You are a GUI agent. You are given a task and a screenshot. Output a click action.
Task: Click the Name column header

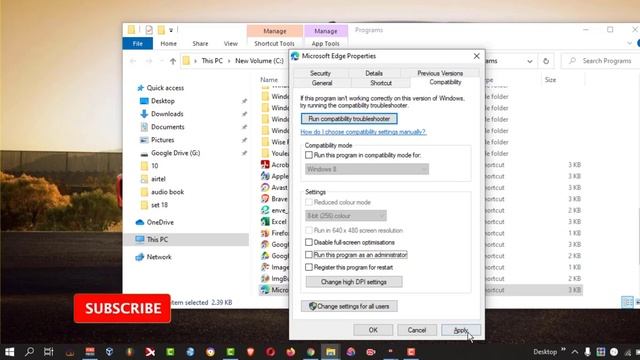pyautogui.click(x=269, y=80)
